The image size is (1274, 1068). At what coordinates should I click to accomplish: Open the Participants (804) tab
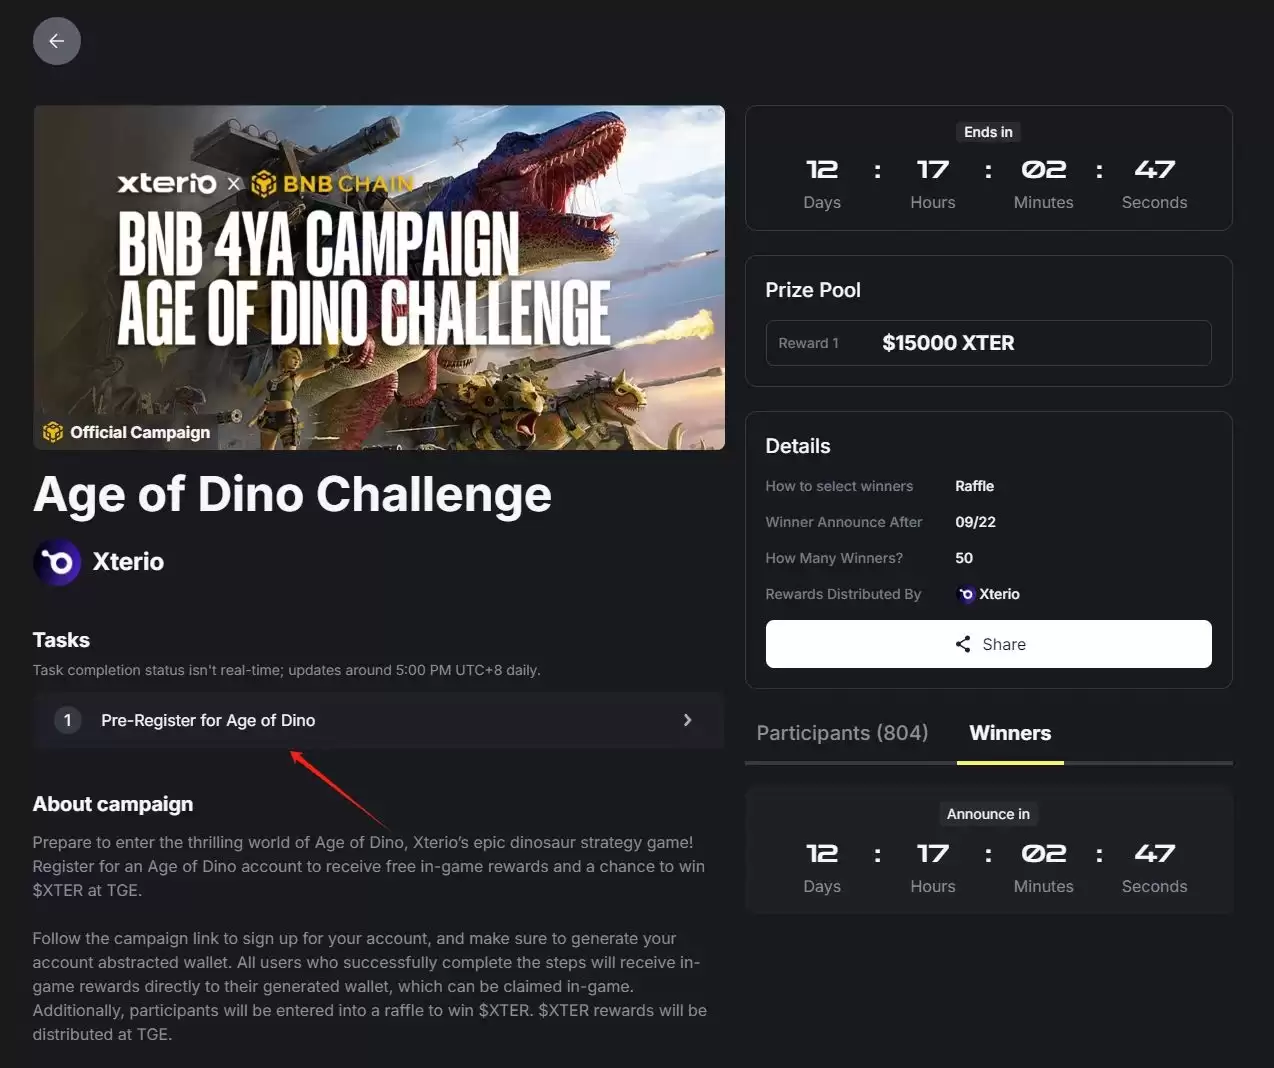click(841, 733)
